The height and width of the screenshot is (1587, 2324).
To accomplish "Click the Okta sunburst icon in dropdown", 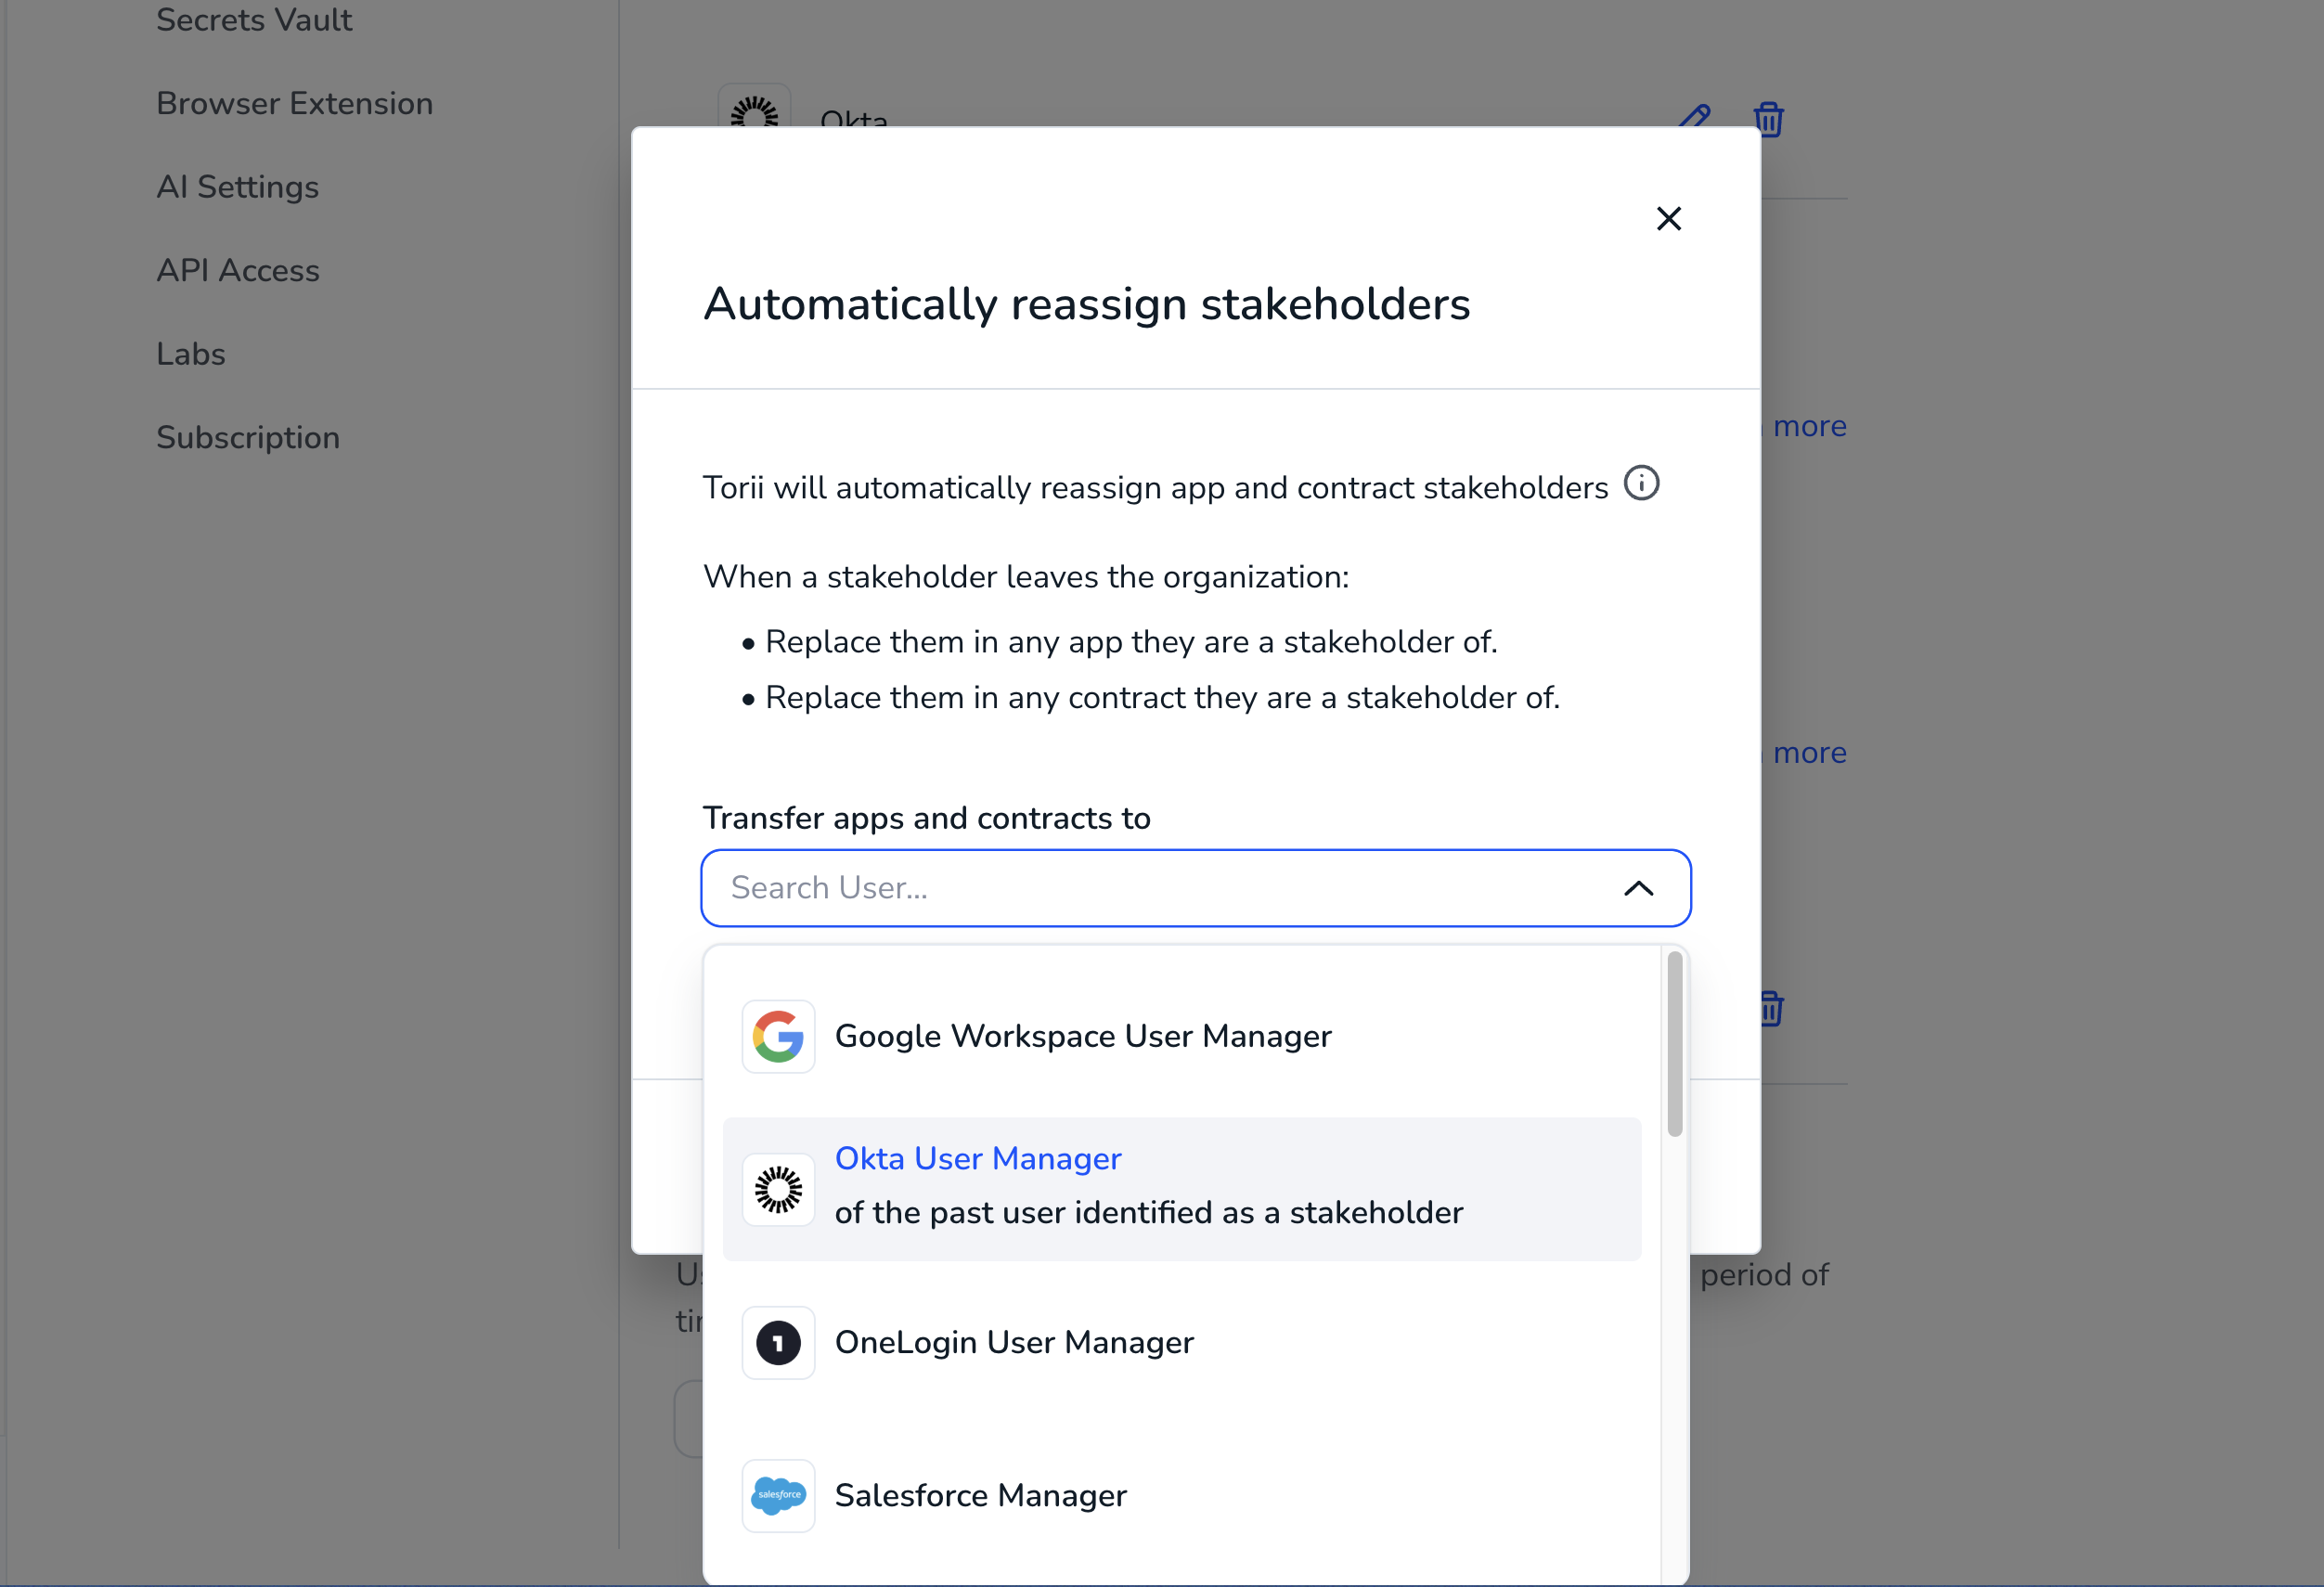I will (x=778, y=1189).
